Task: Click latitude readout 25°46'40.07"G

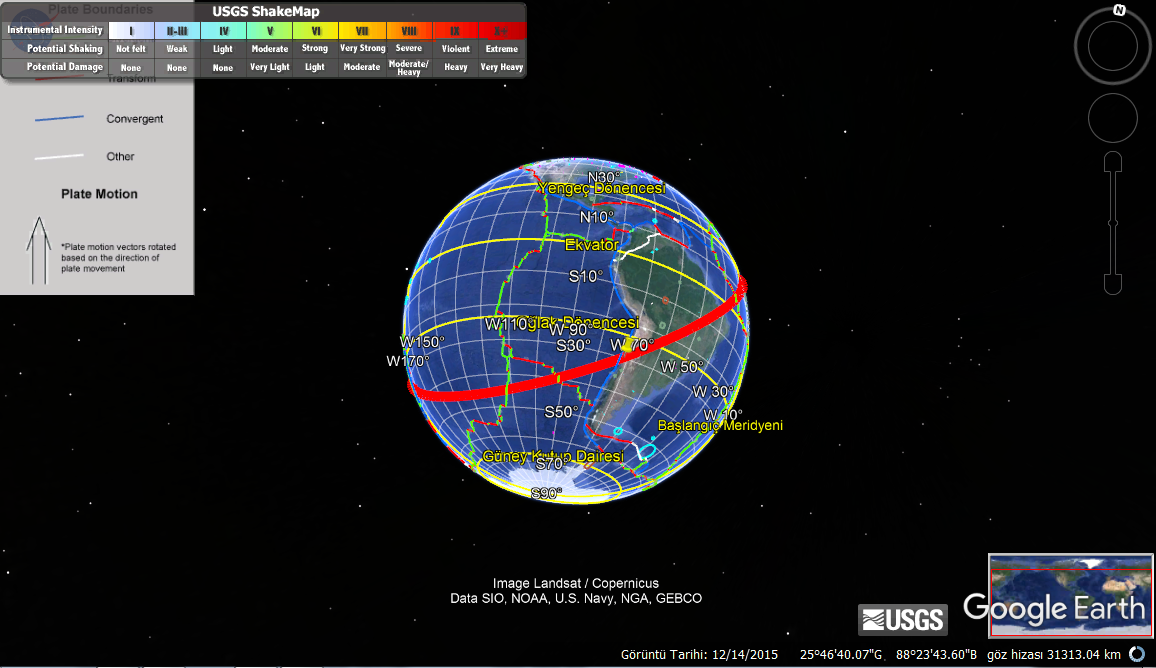Action: [840, 654]
